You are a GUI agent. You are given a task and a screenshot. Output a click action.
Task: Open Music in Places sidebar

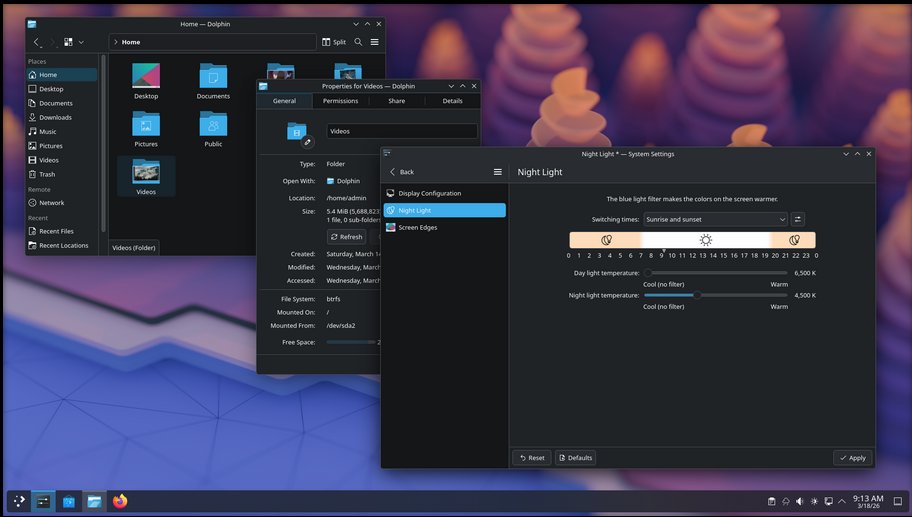coord(62,131)
